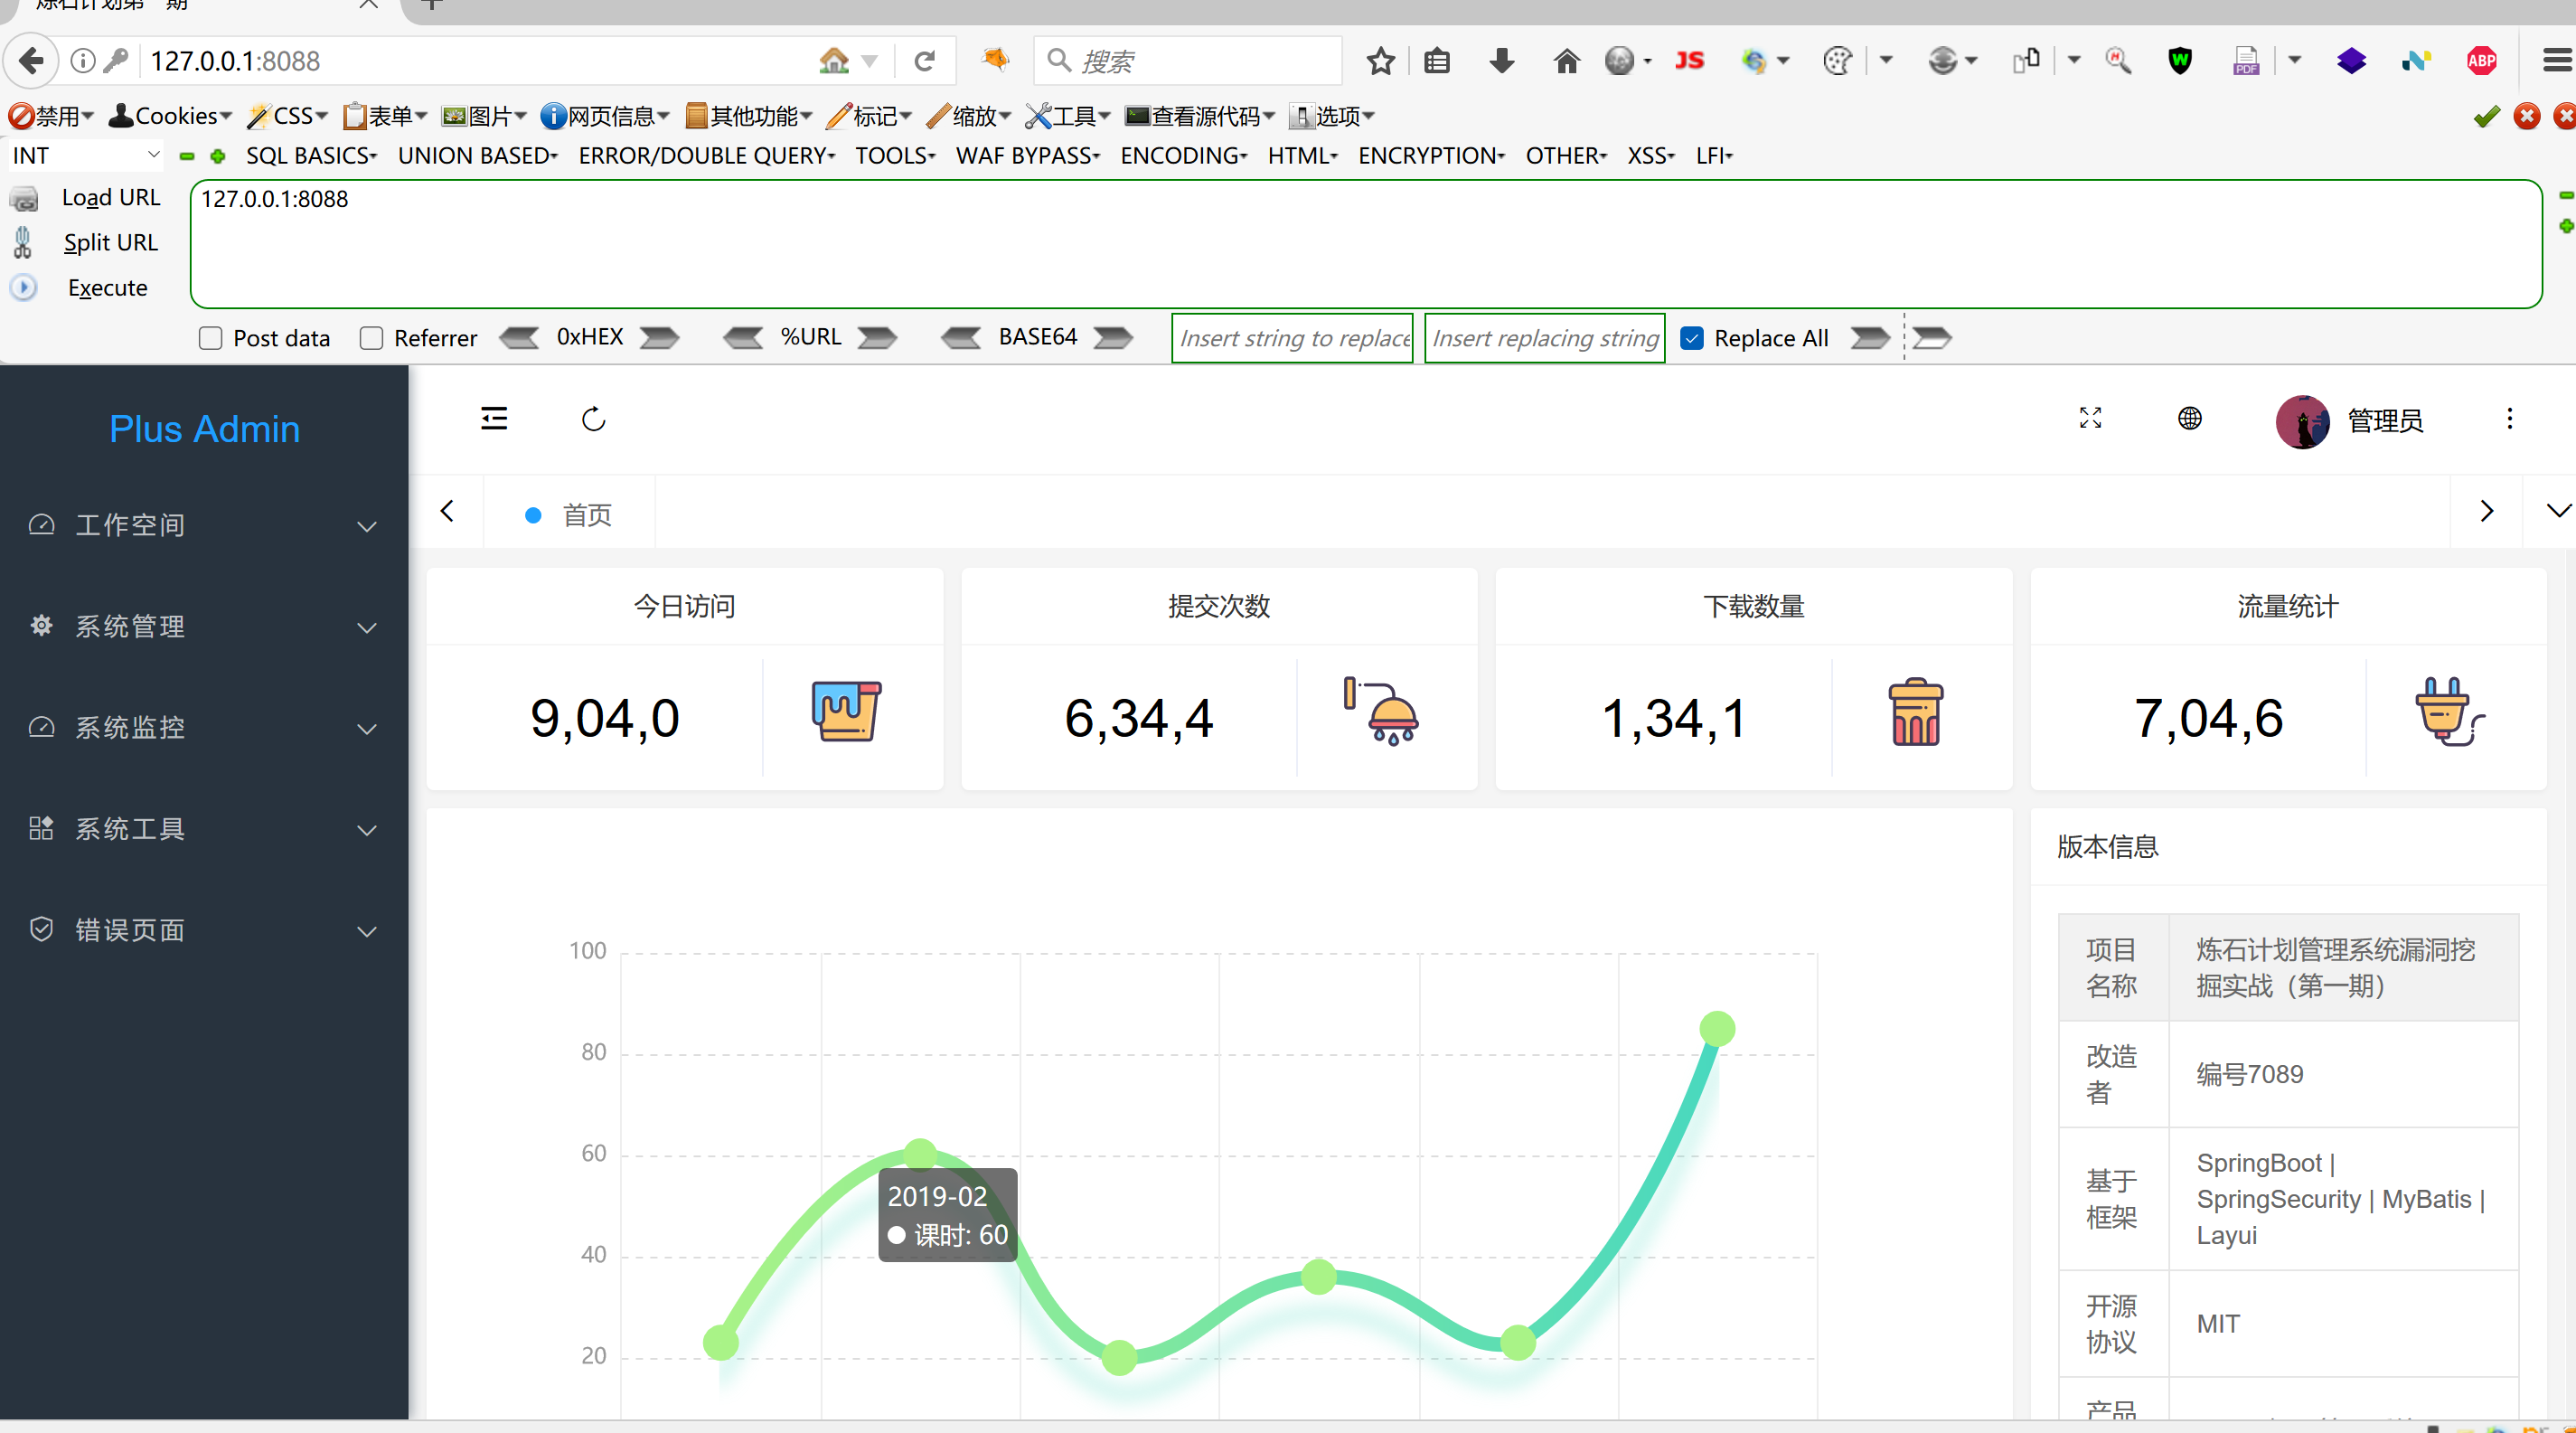Check the Referrer checkbox
Screen dimensions: 2576x1433
click(x=371, y=338)
